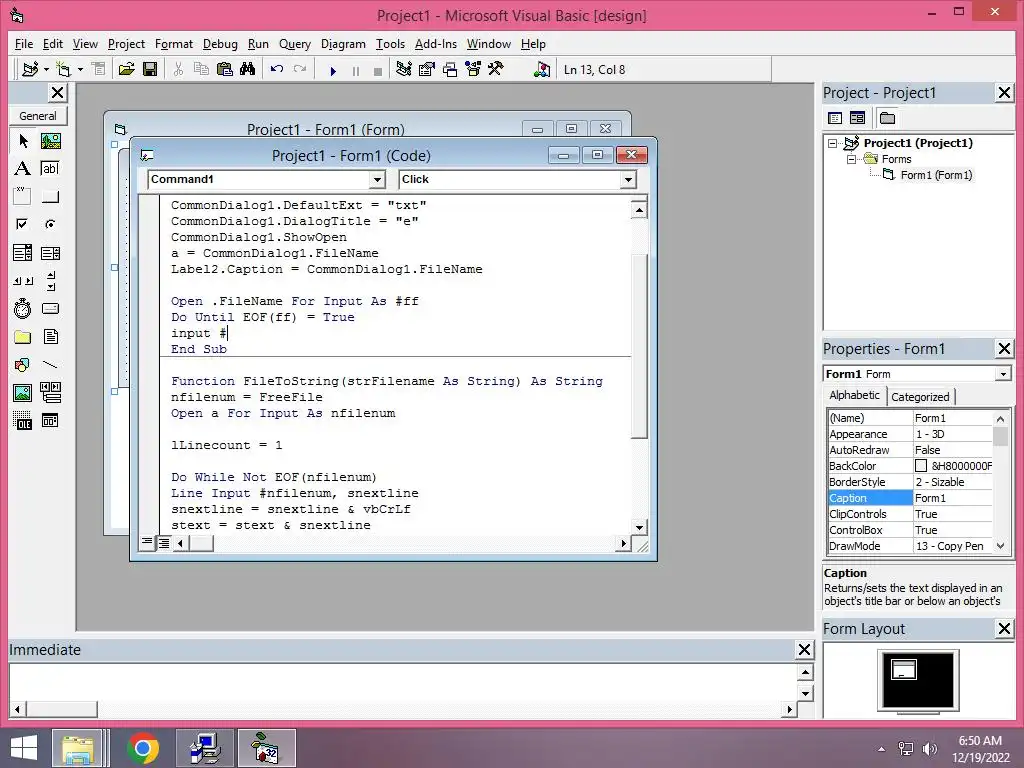Open Find using the binoculars icon
This screenshot has height=768, width=1024.
pyautogui.click(x=248, y=69)
